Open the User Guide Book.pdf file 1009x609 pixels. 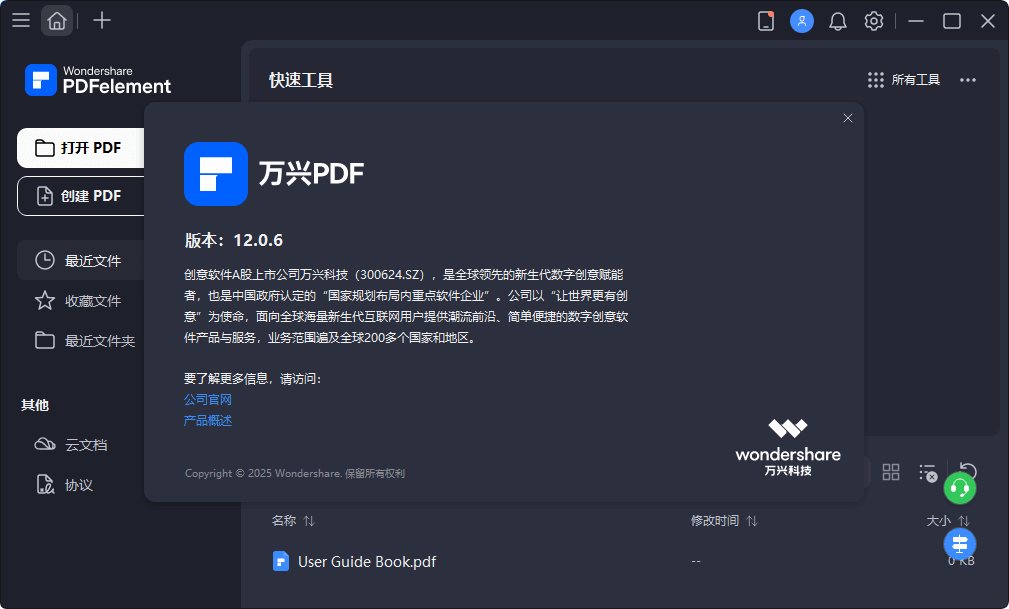(365, 561)
